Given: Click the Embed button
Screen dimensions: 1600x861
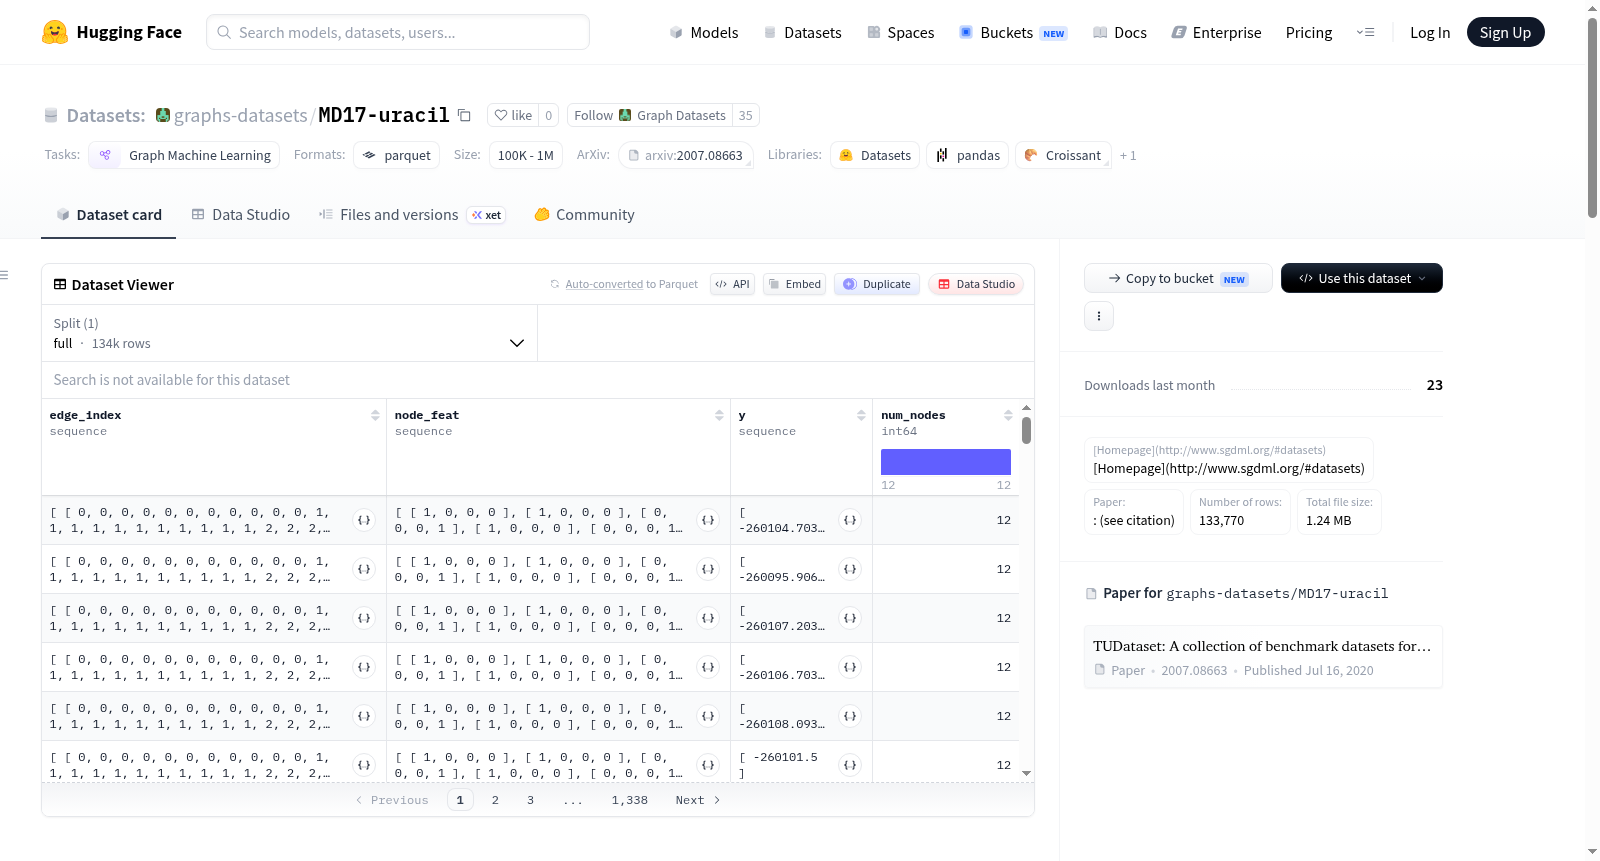Looking at the screenshot, I should [x=794, y=284].
